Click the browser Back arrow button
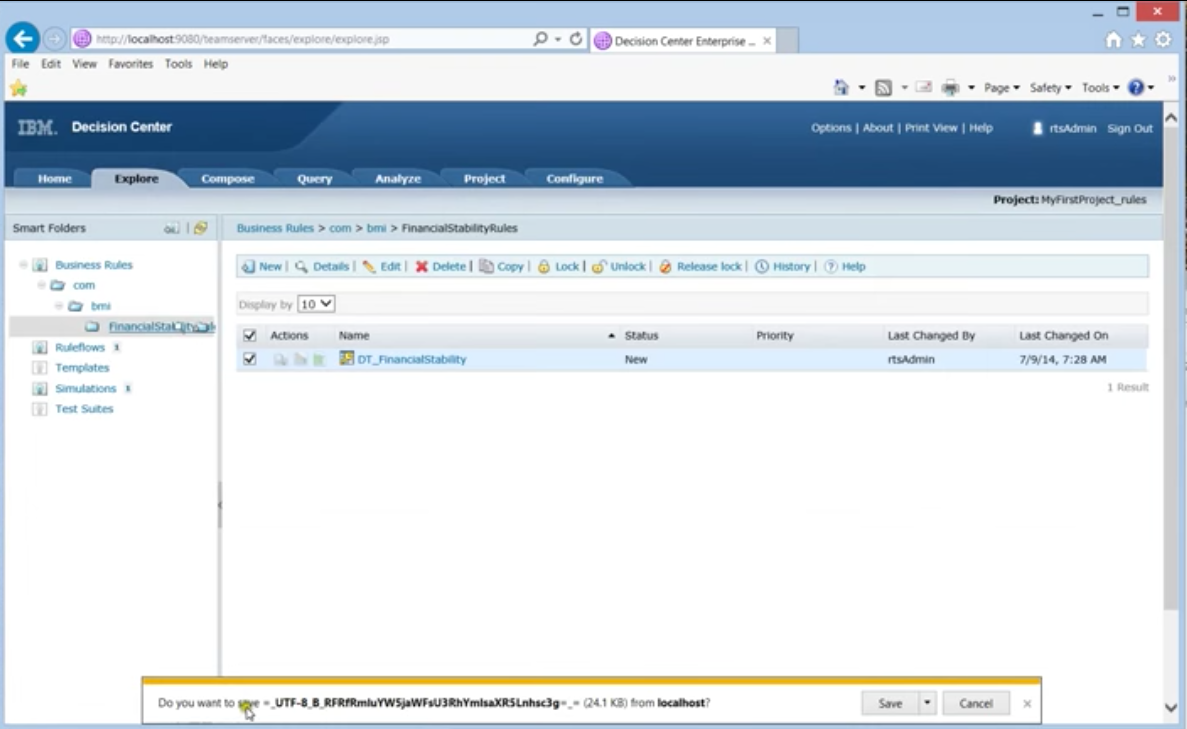Viewport: 1187px width, 729px height. pyautogui.click(x=23, y=39)
